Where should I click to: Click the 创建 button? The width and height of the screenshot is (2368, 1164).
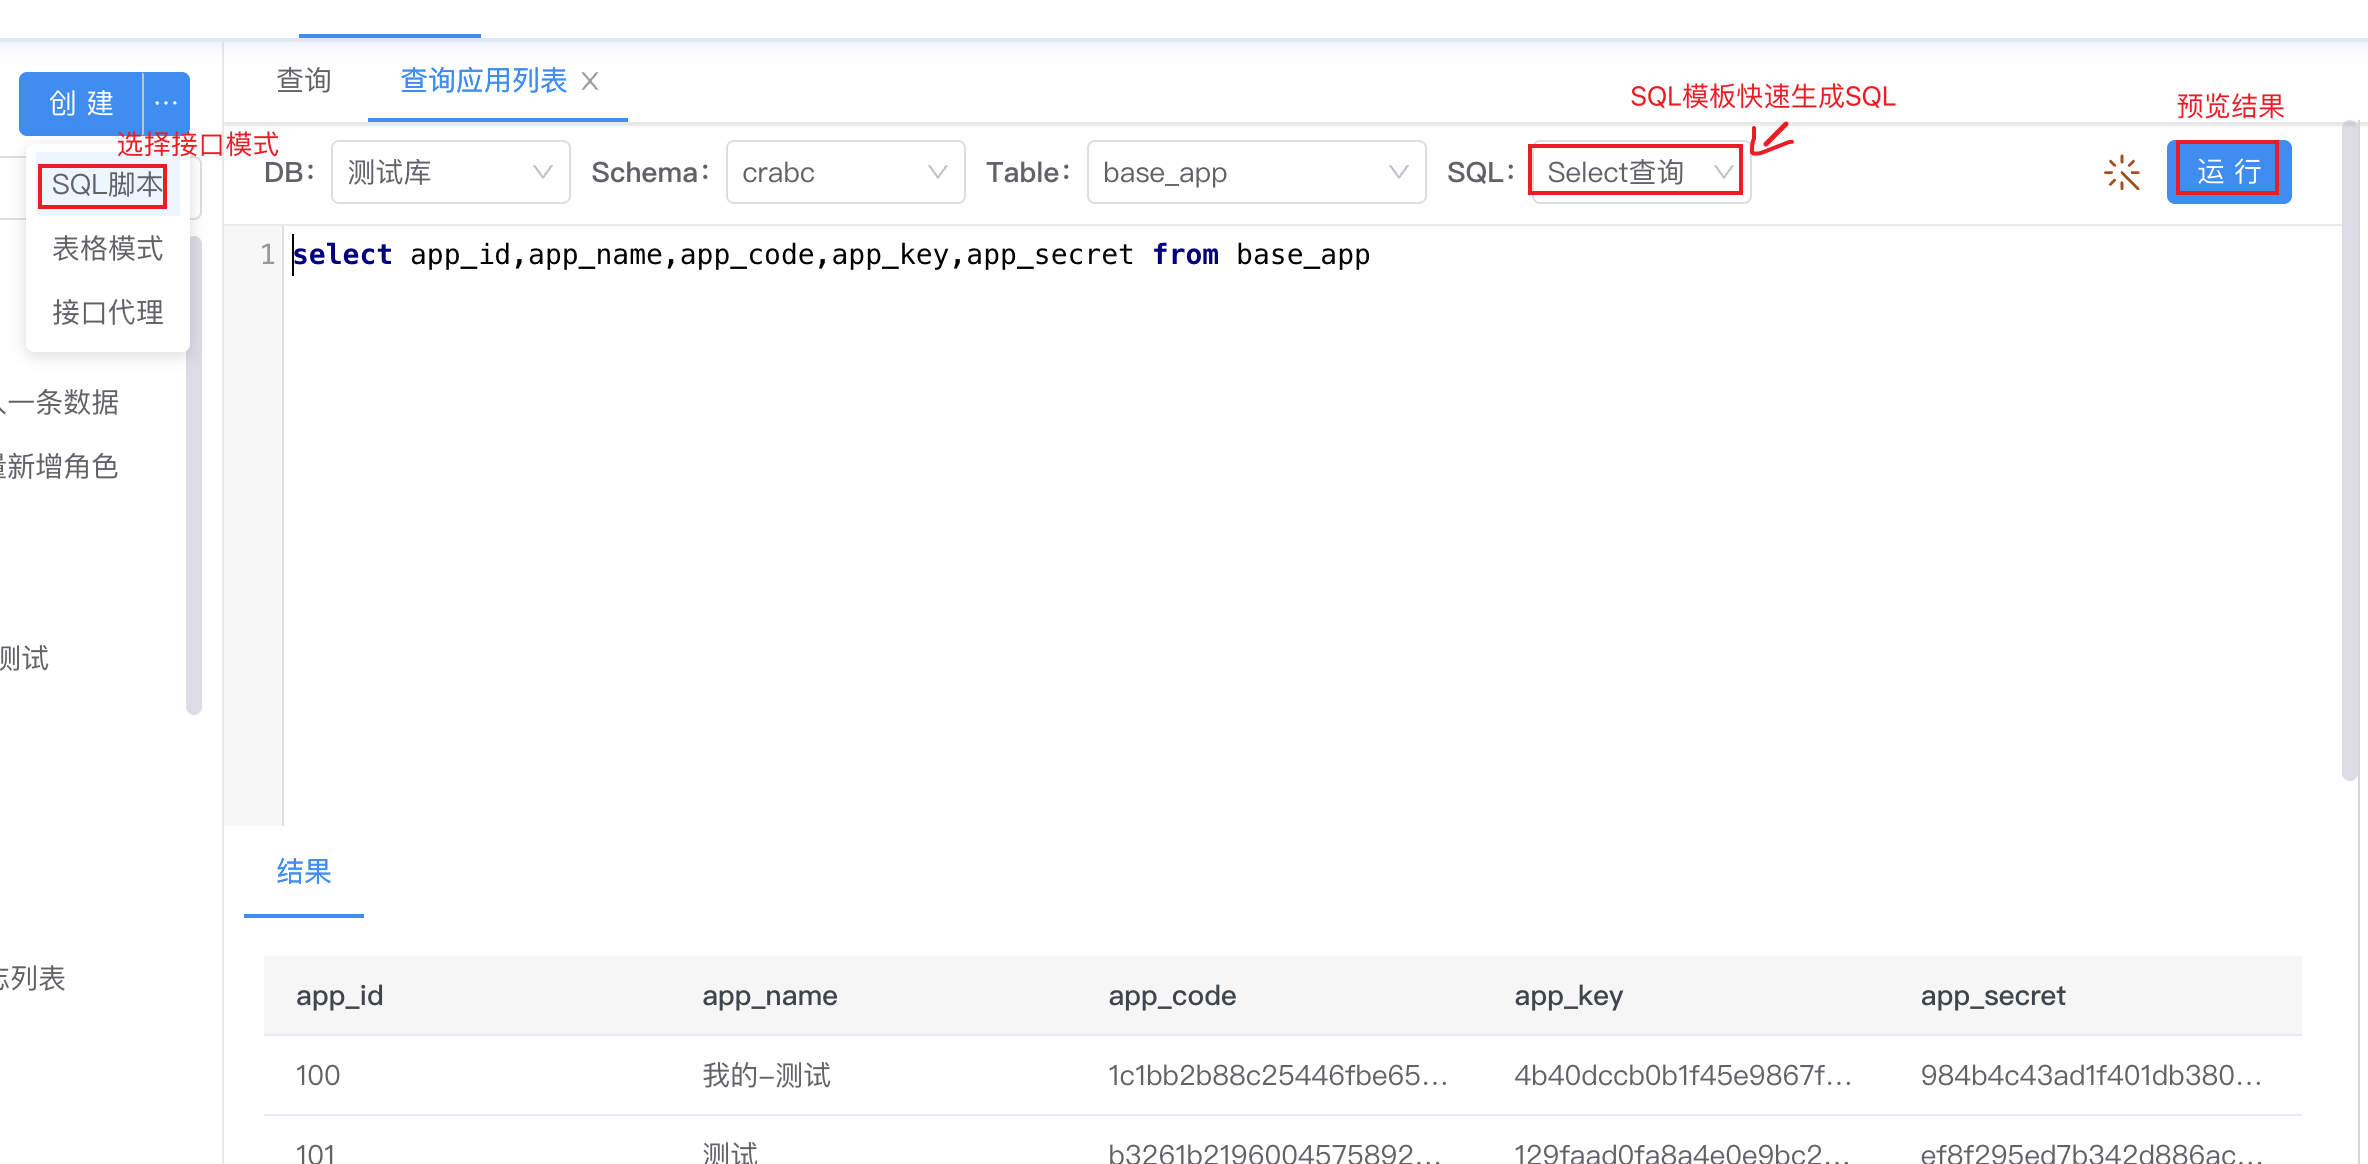82,103
